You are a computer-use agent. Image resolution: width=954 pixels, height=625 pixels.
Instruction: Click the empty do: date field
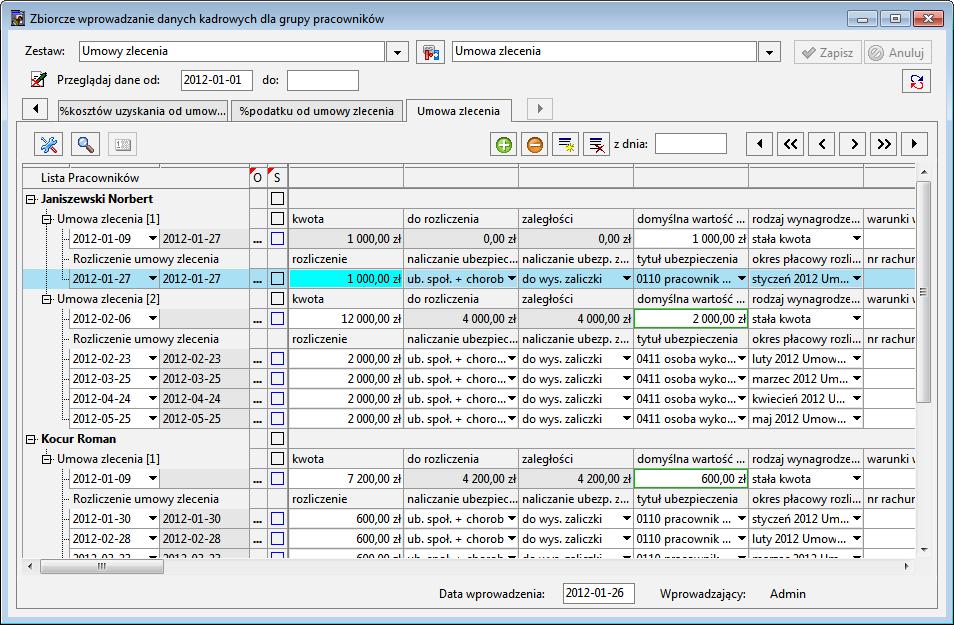click(x=322, y=80)
